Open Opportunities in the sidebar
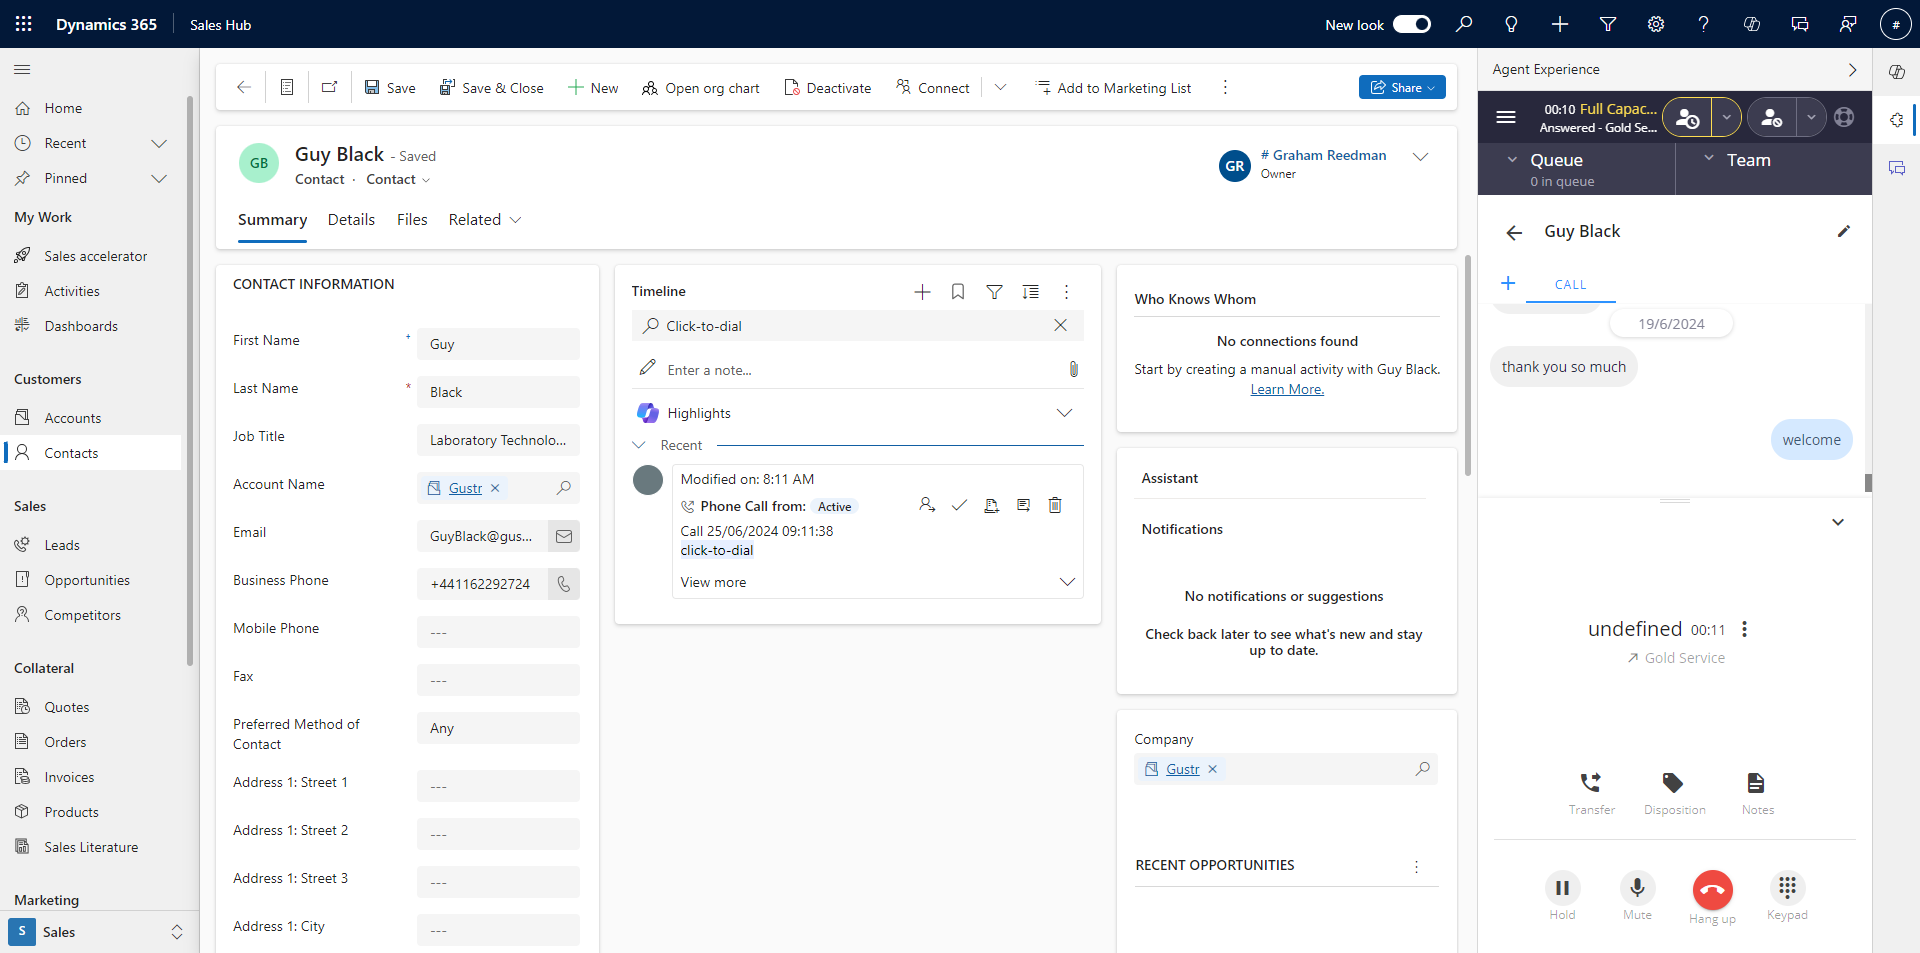The image size is (1920, 953). (x=86, y=580)
